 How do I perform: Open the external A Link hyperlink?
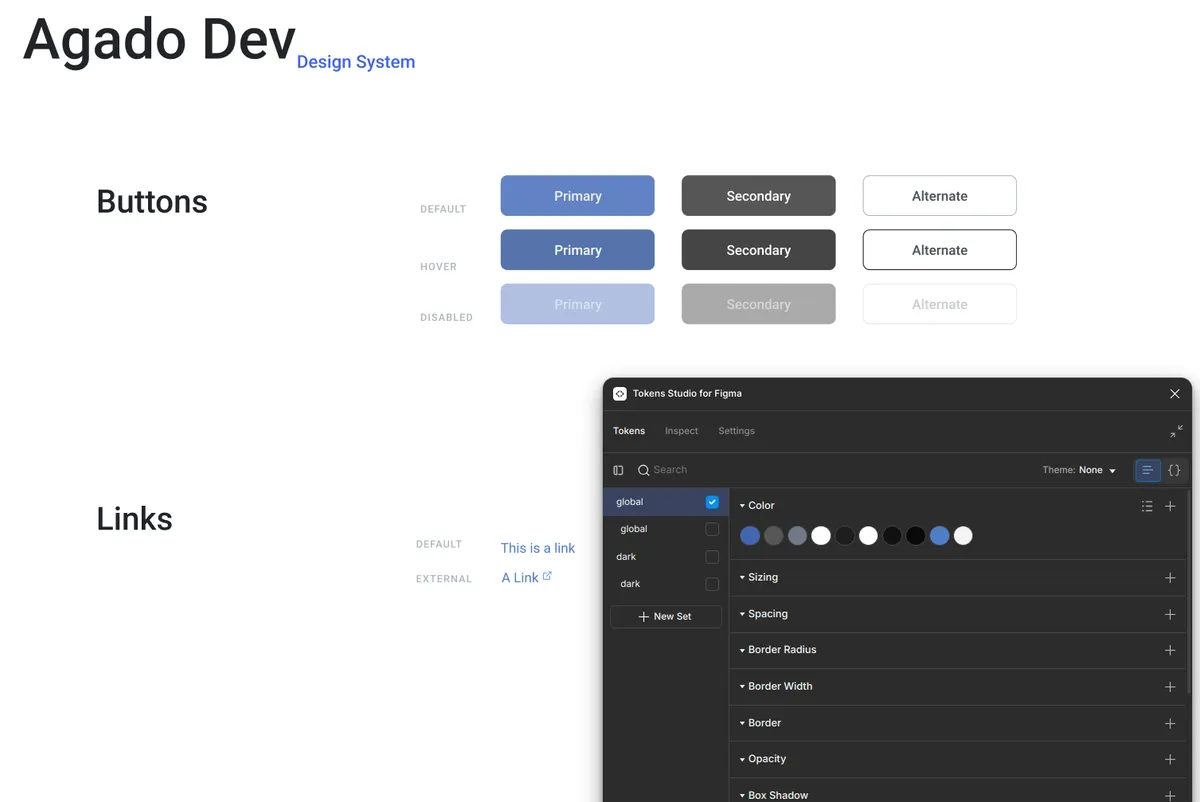(520, 577)
